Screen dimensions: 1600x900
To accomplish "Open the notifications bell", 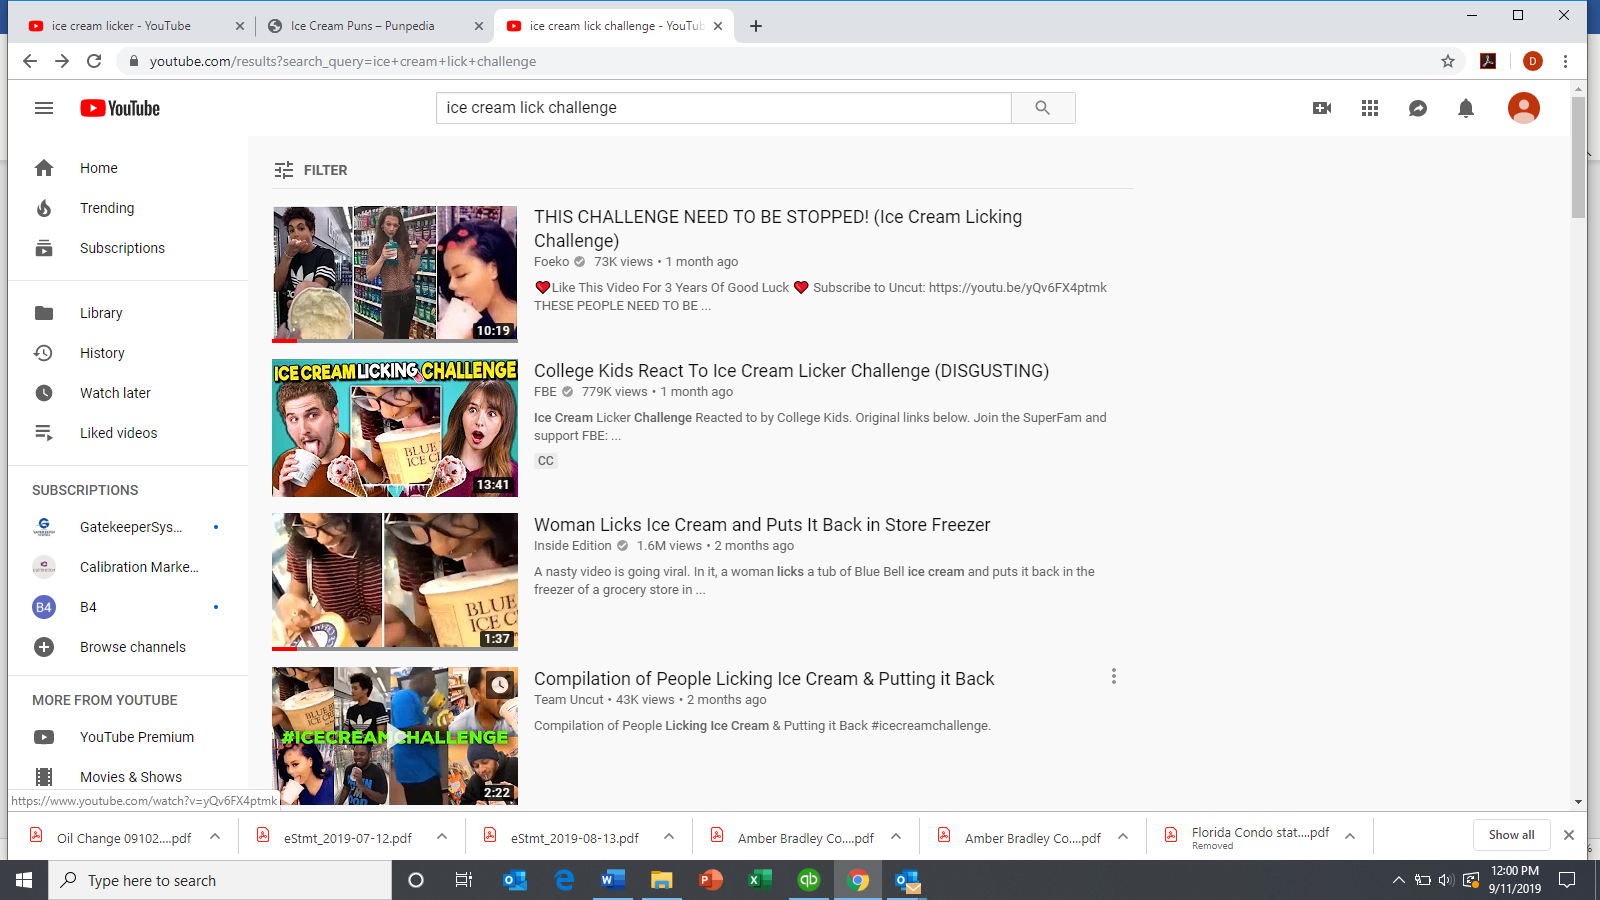I will tap(1466, 108).
